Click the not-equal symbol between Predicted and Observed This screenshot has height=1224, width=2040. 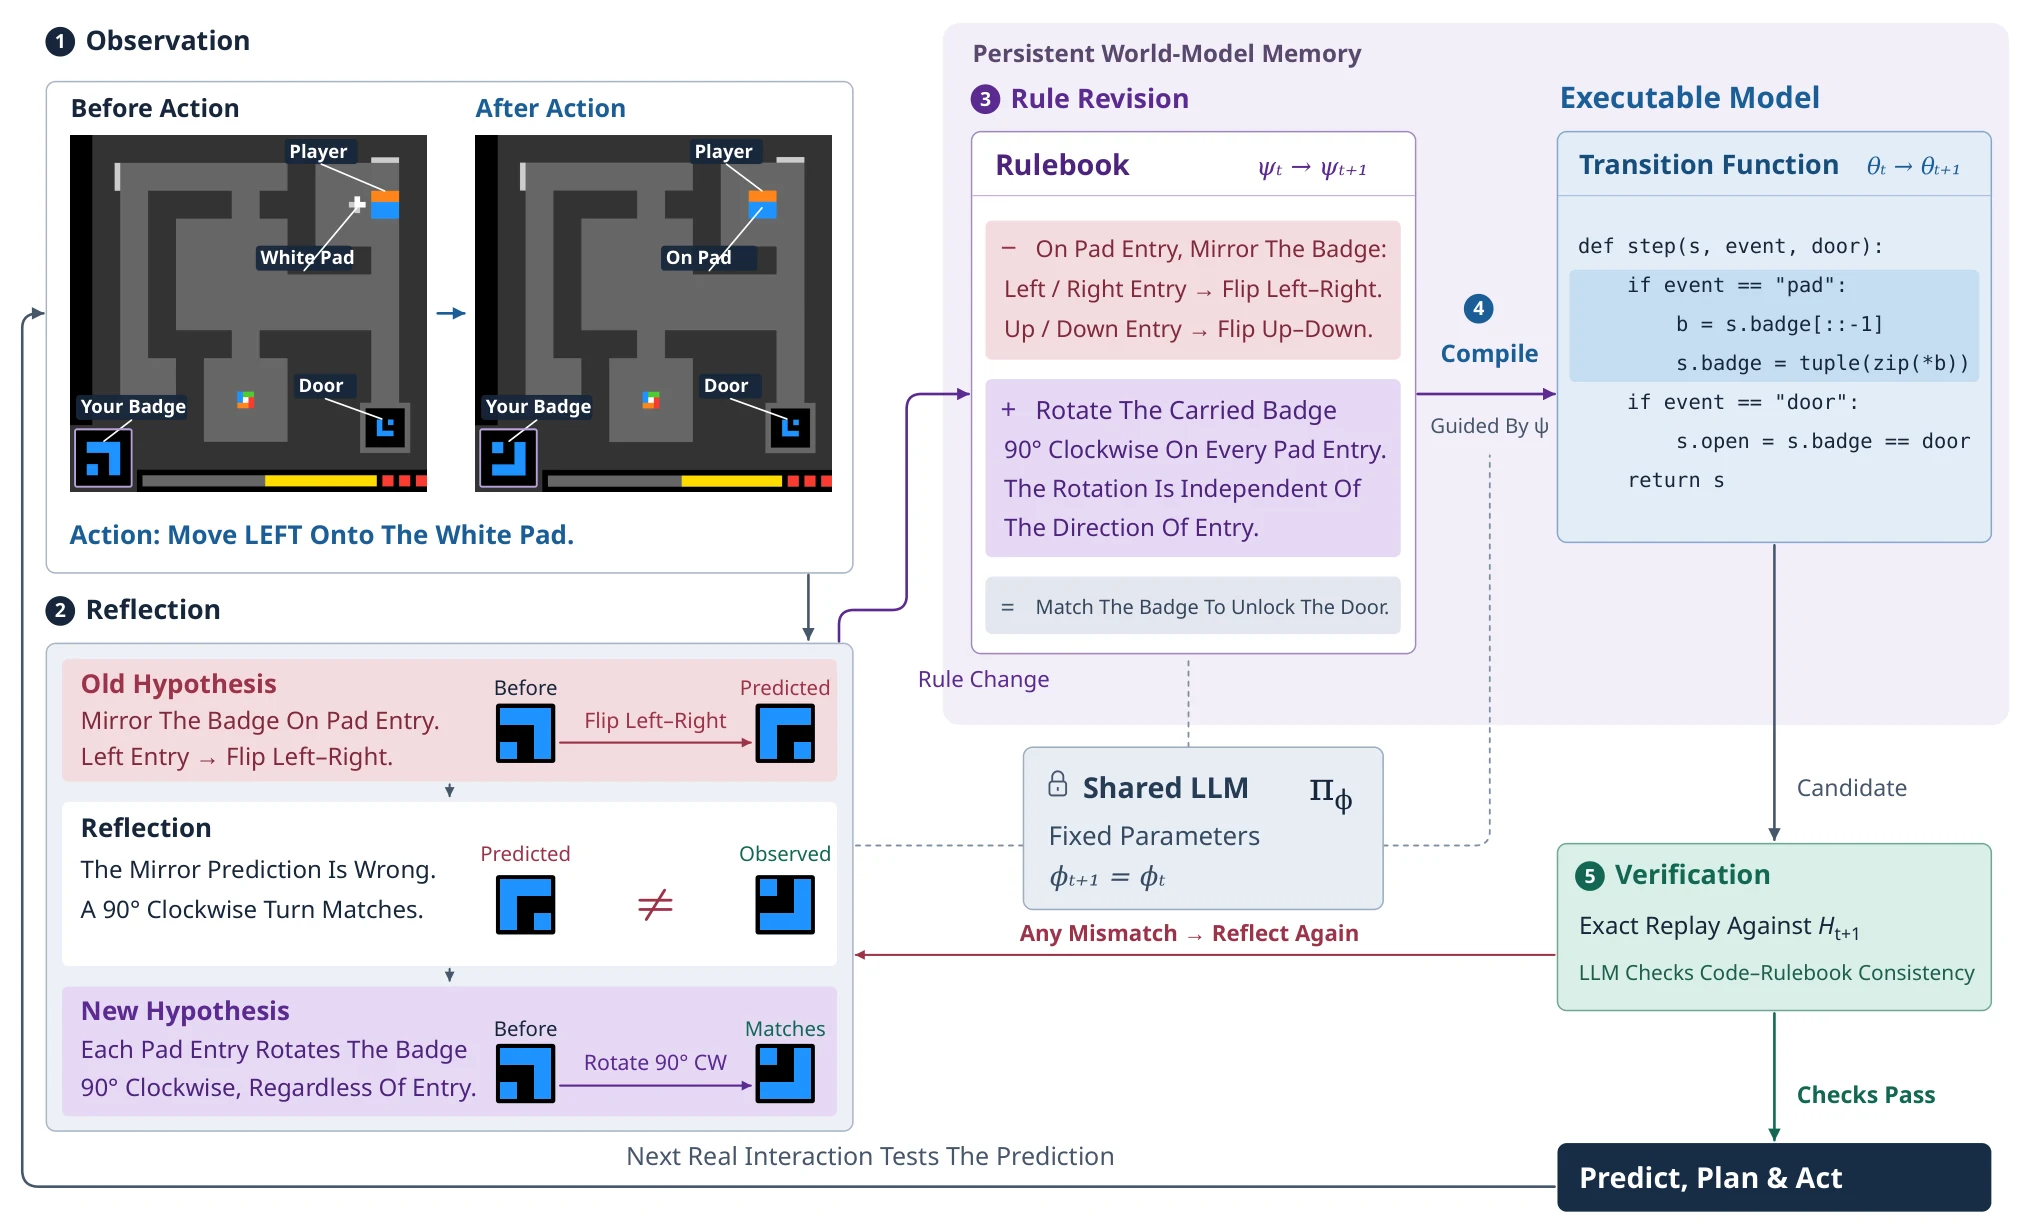[655, 905]
